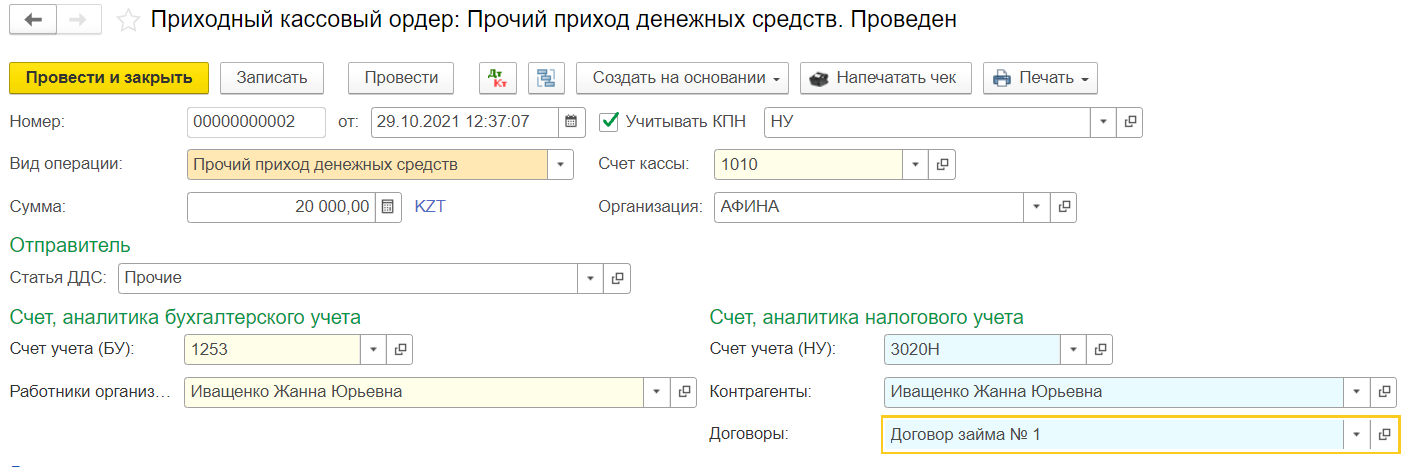
Task: Expand the Вид операции dropdown
Action: [x=560, y=164]
